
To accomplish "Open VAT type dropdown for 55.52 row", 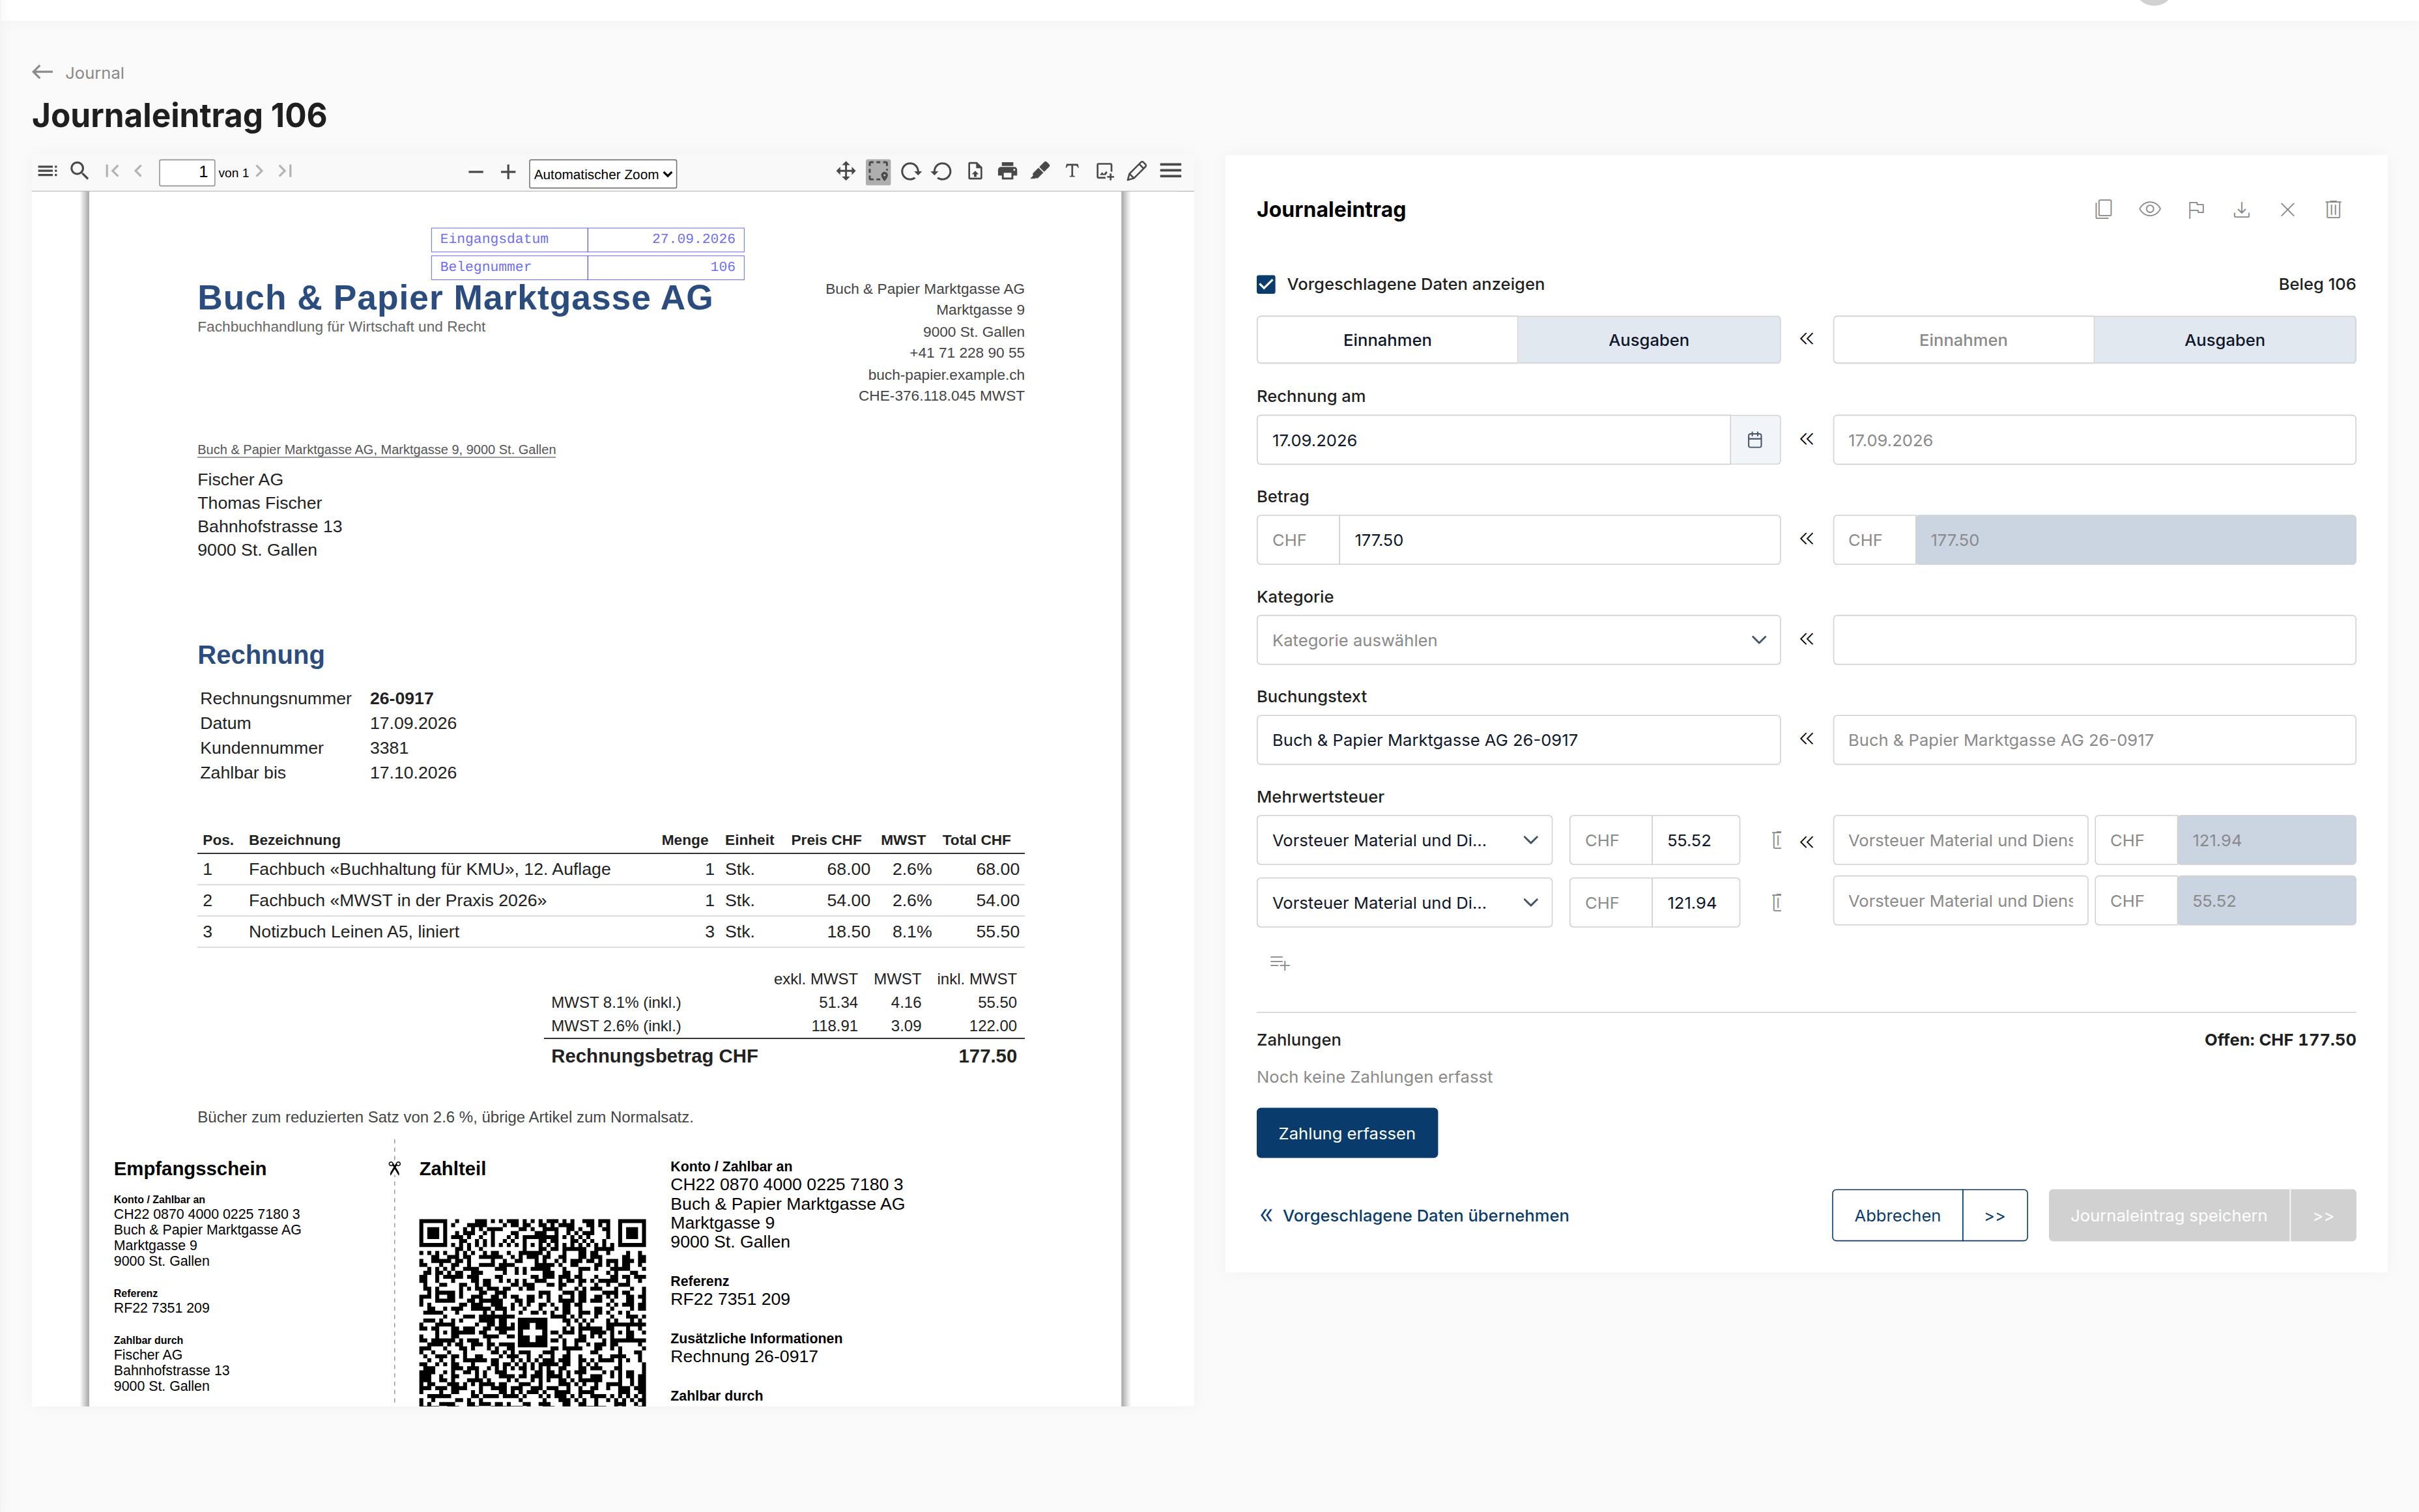I will pyautogui.click(x=1404, y=840).
